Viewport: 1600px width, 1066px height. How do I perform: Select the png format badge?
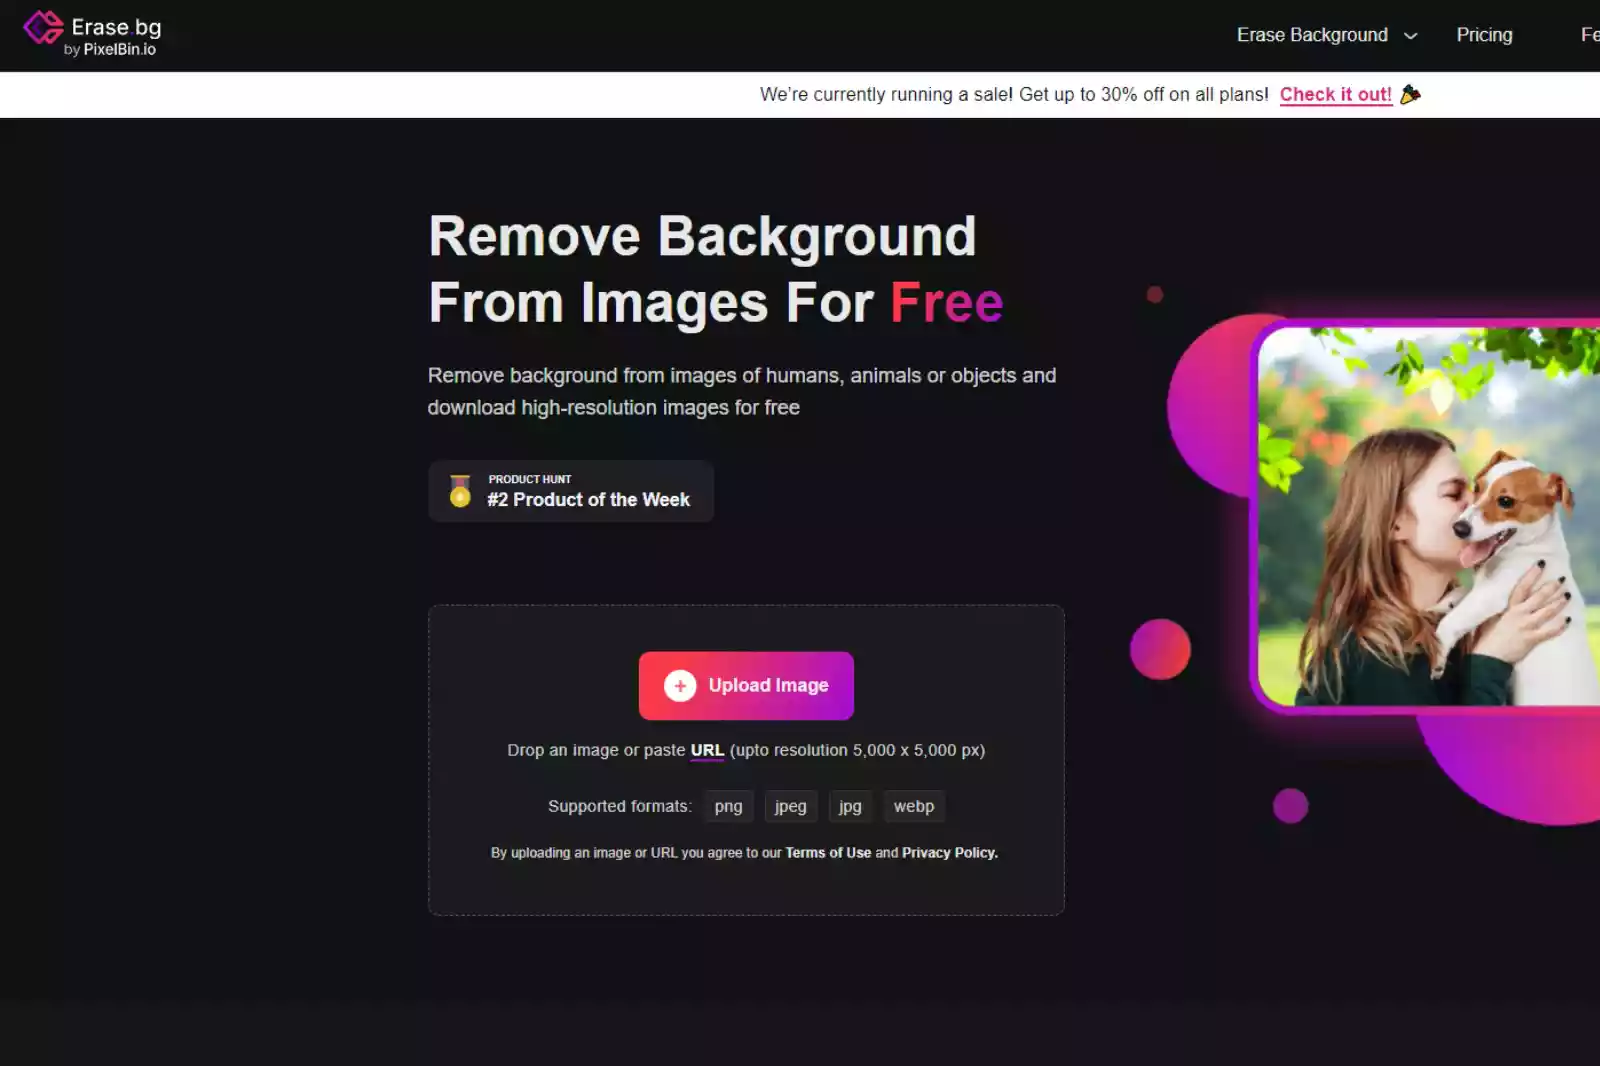728,806
